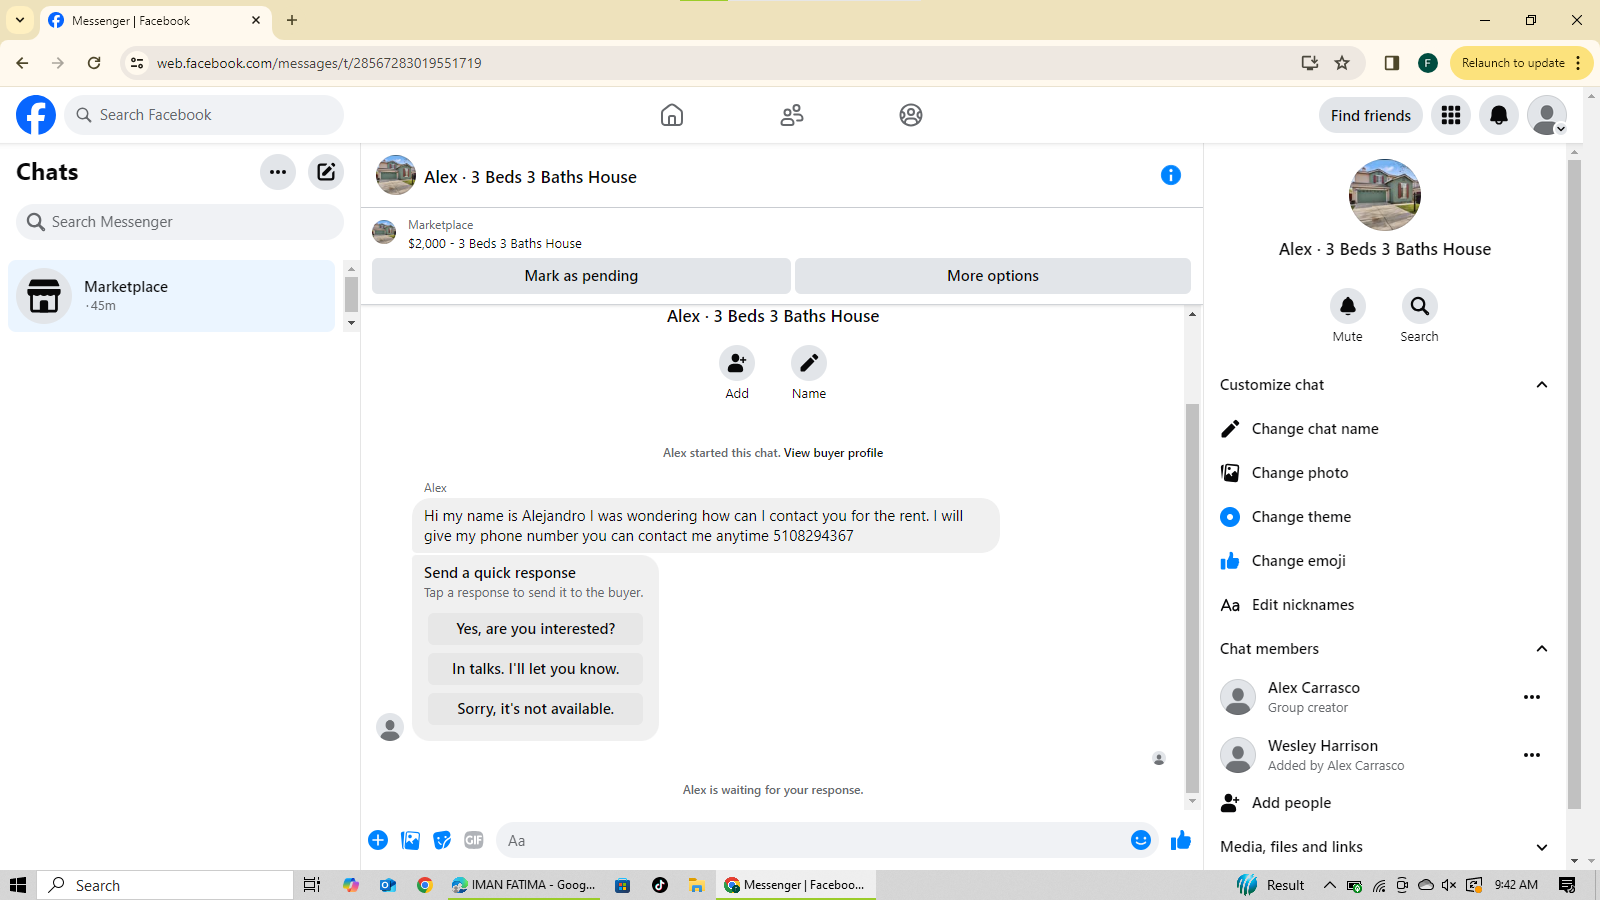This screenshot has width=1600, height=900.
Task: Select Change theme option
Action: click(1384, 517)
